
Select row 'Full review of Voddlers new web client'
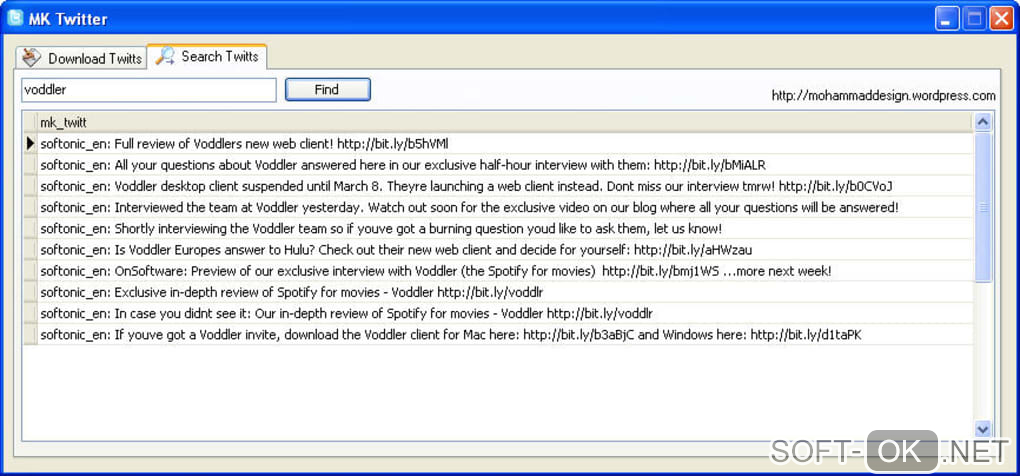(x=505, y=144)
